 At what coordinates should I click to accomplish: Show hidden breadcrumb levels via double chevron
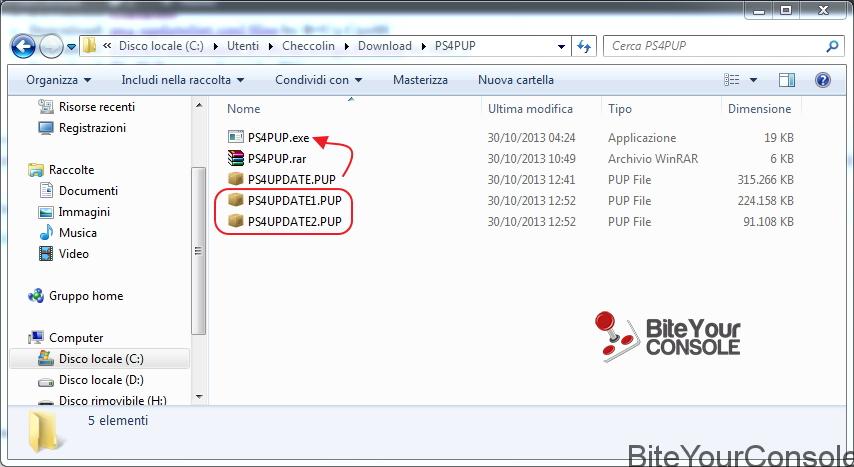click(x=107, y=46)
